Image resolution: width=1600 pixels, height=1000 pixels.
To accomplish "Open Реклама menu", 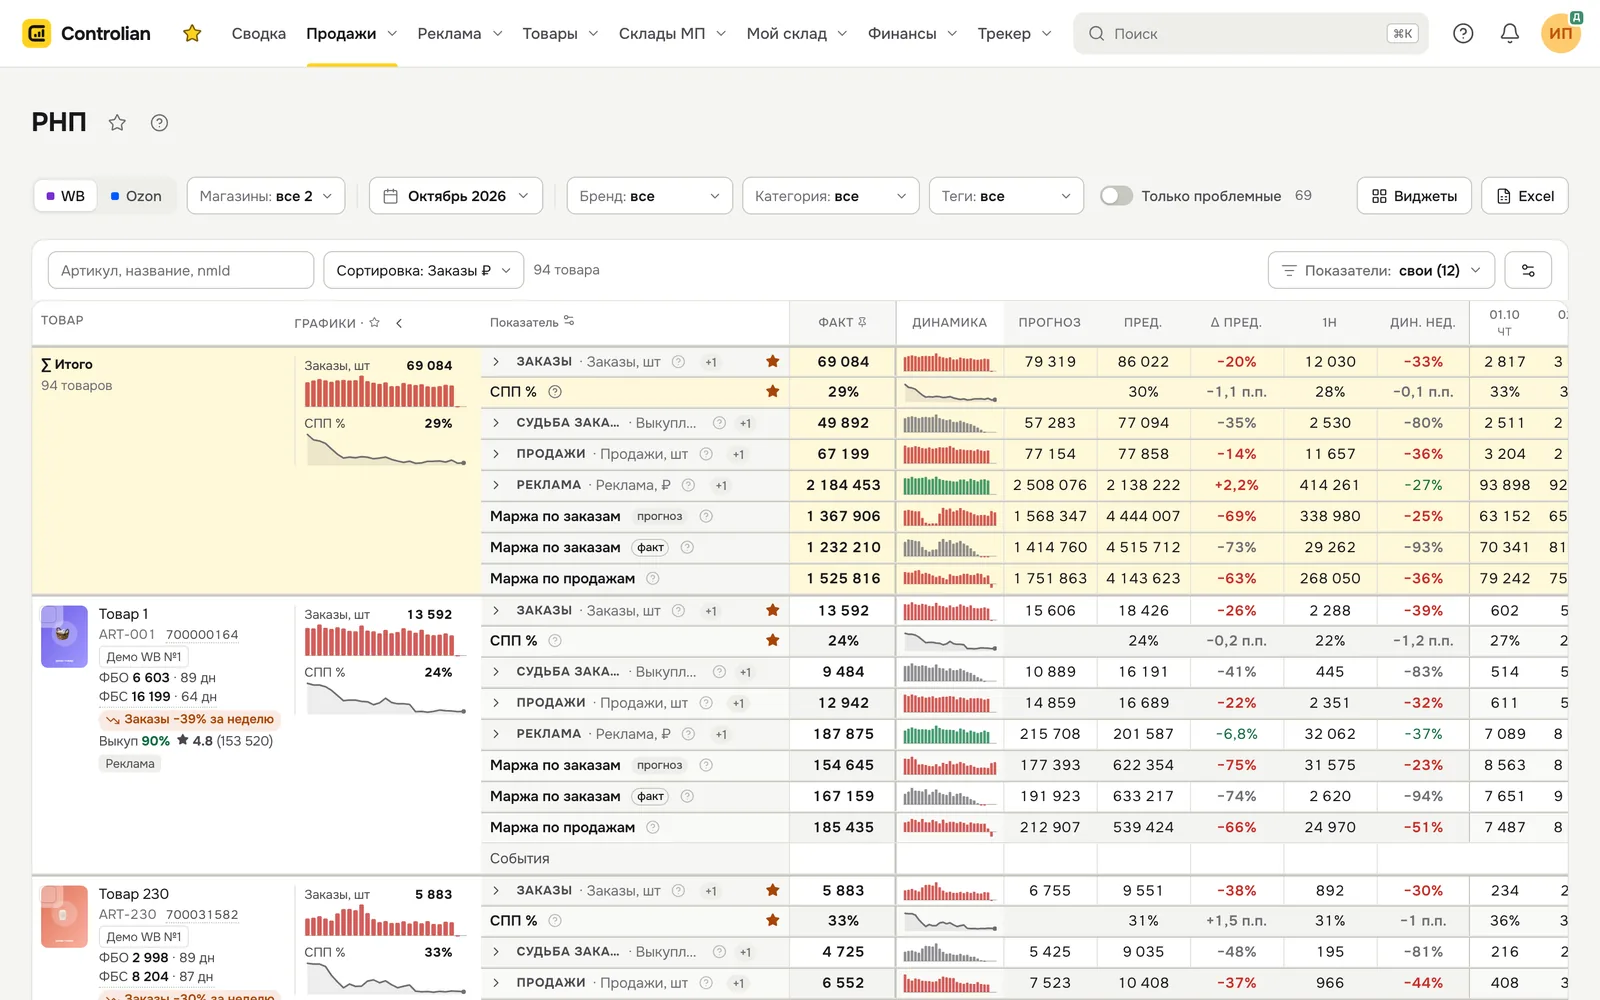I will click(460, 33).
